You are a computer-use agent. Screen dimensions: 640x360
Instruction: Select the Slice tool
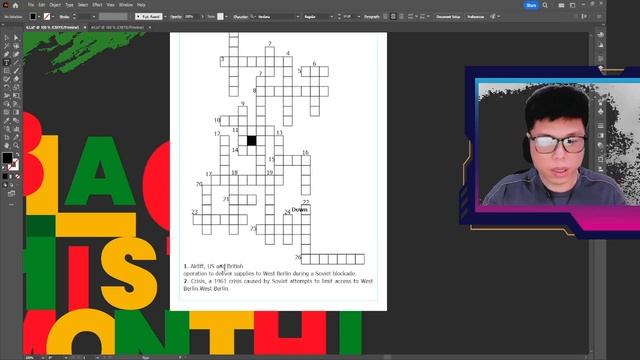16,137
